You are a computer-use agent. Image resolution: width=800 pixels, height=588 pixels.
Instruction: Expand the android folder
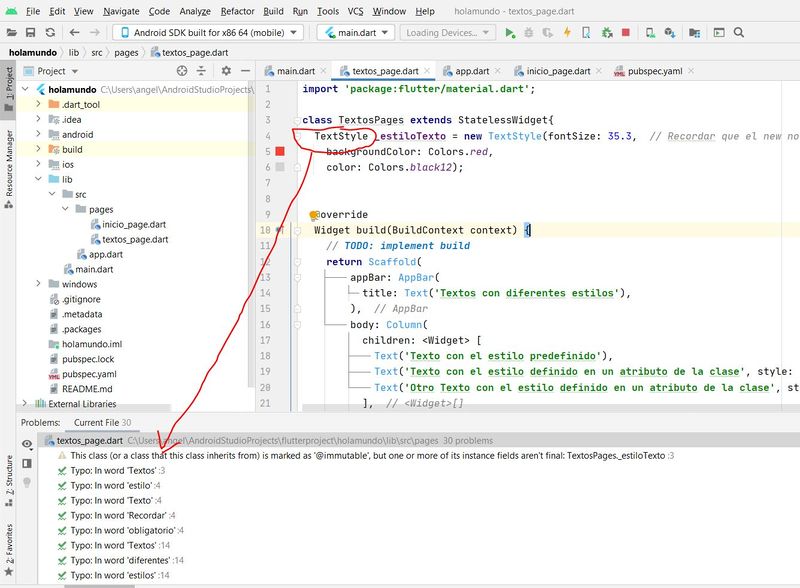[38, 134]
